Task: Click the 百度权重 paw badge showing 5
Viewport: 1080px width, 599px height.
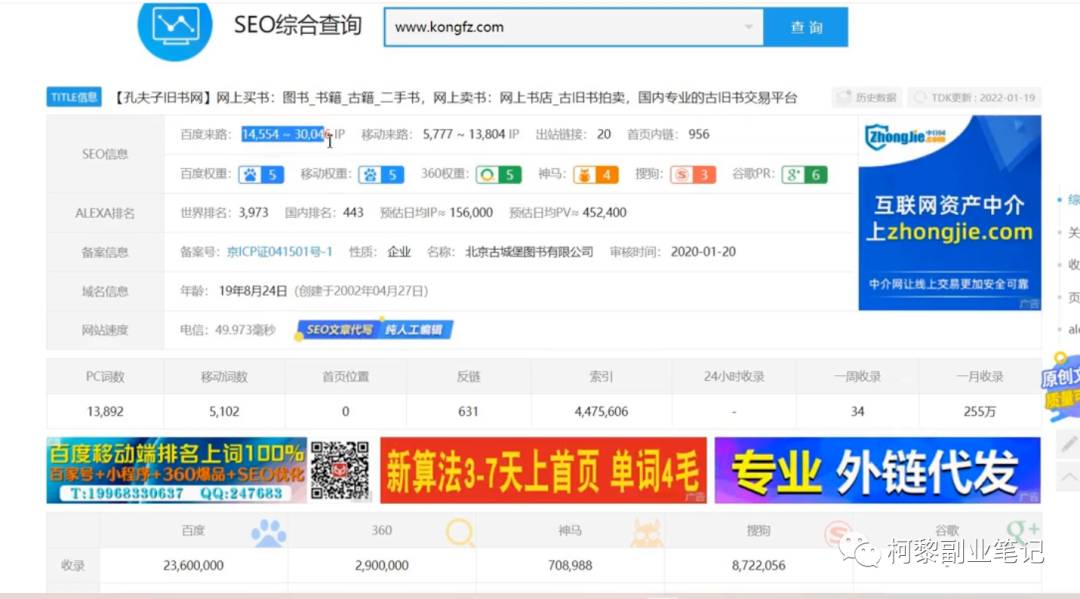Action: coord(261,175)
